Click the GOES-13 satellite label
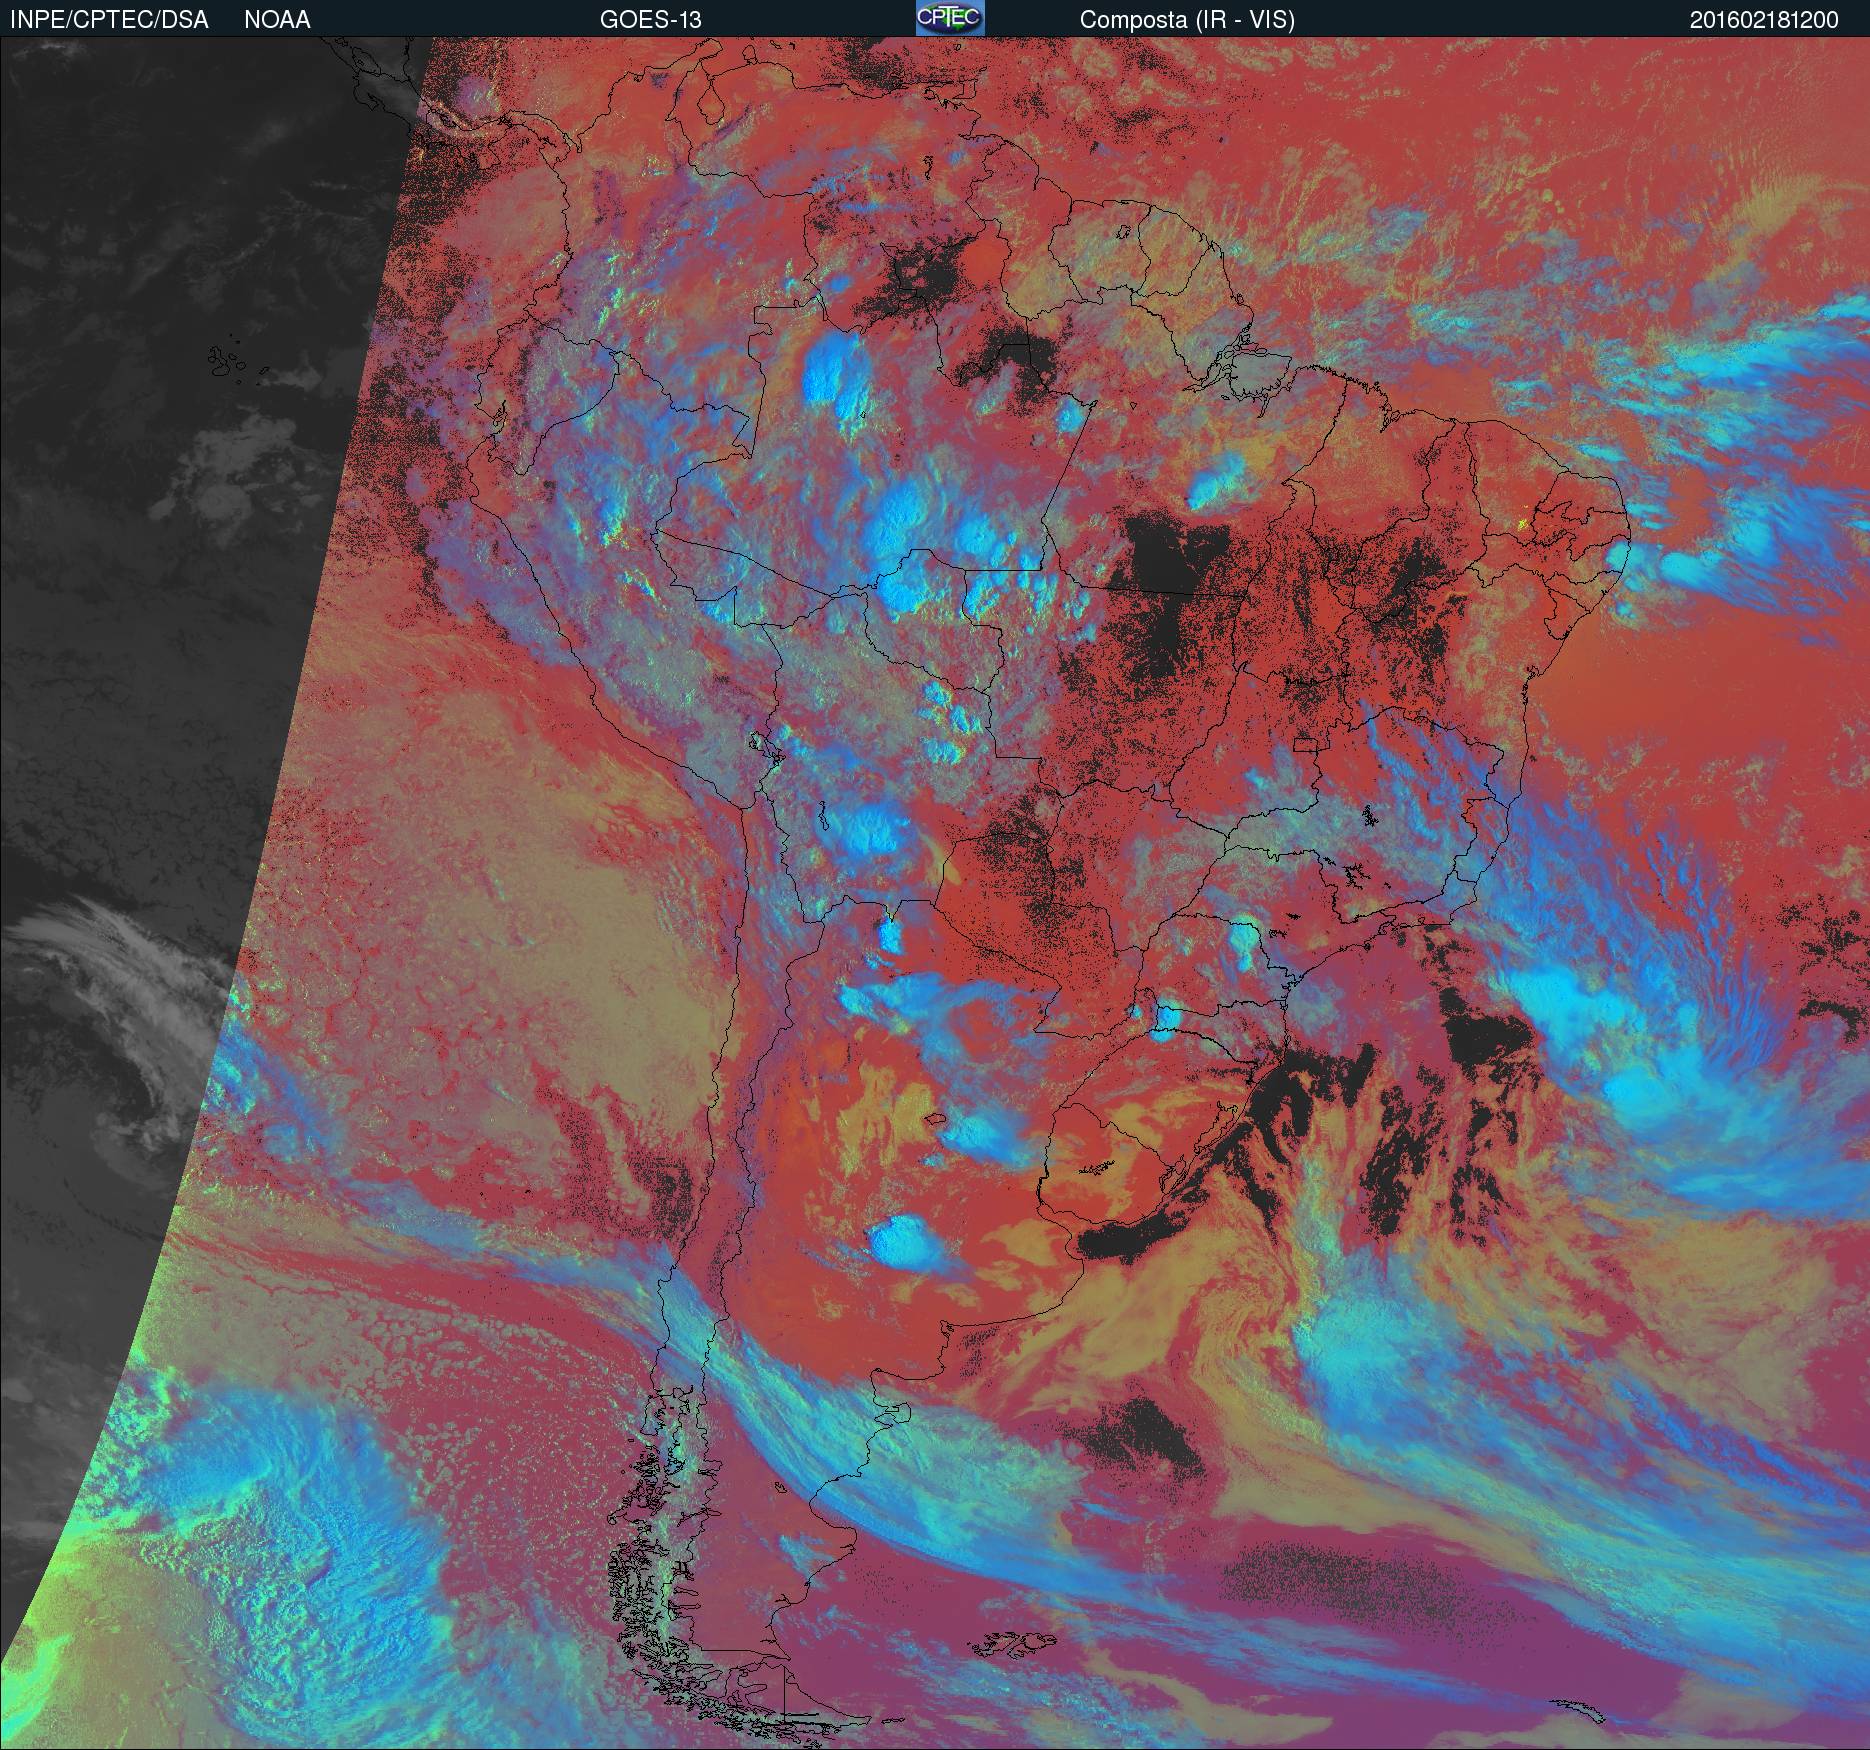1870x1750 pixels. 650,20
